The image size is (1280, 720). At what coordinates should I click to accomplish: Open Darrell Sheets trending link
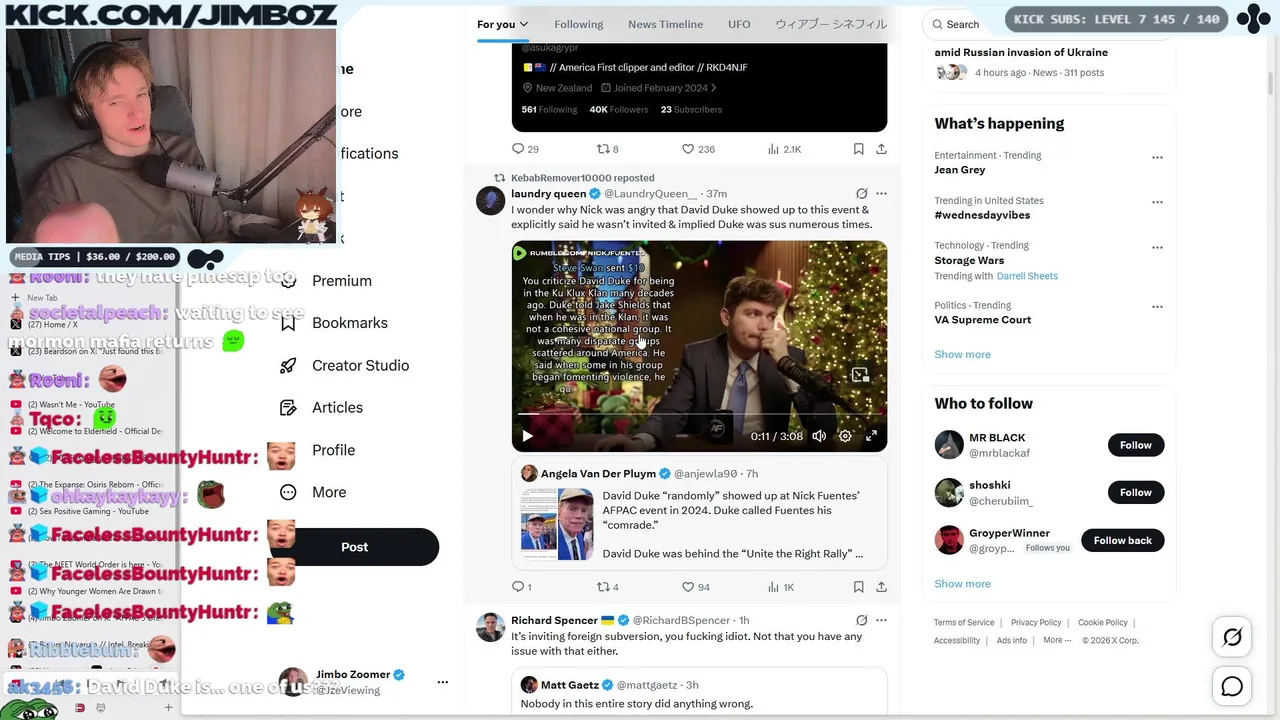(x=1027, y=276)
